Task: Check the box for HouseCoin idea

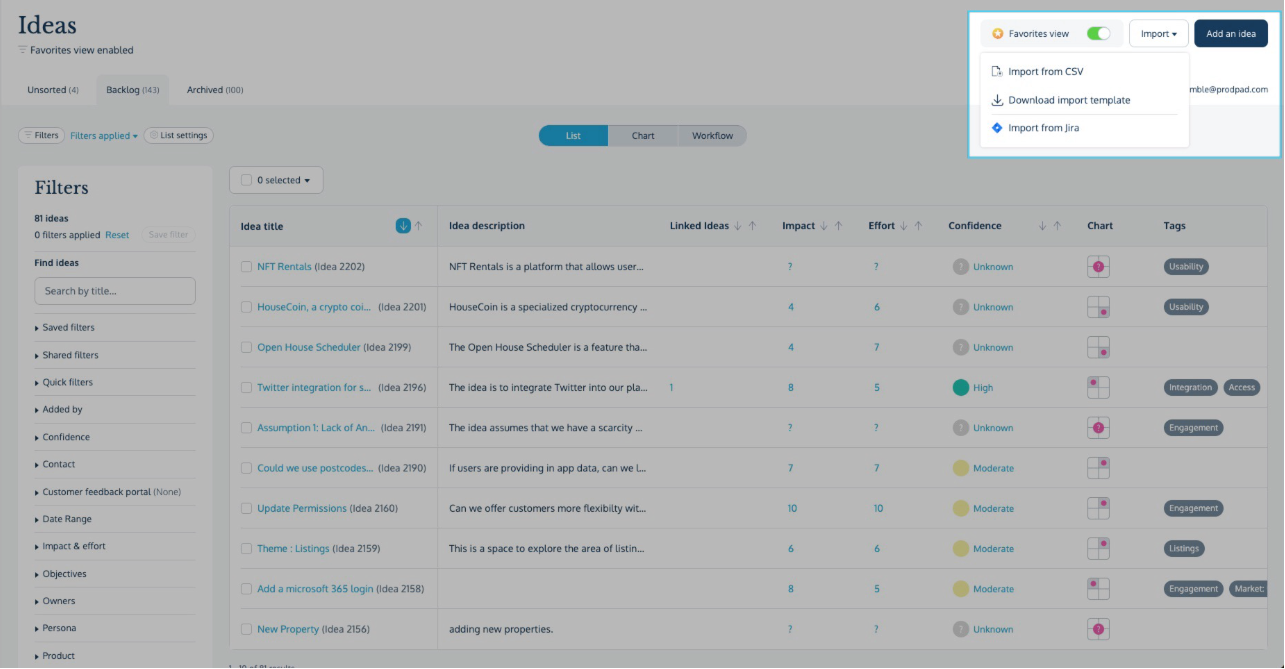Action: (x=247, y=307)
